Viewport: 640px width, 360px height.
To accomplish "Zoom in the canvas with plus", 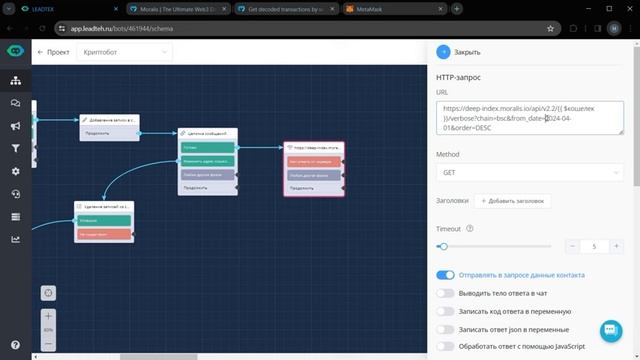I will pos(48,316).
